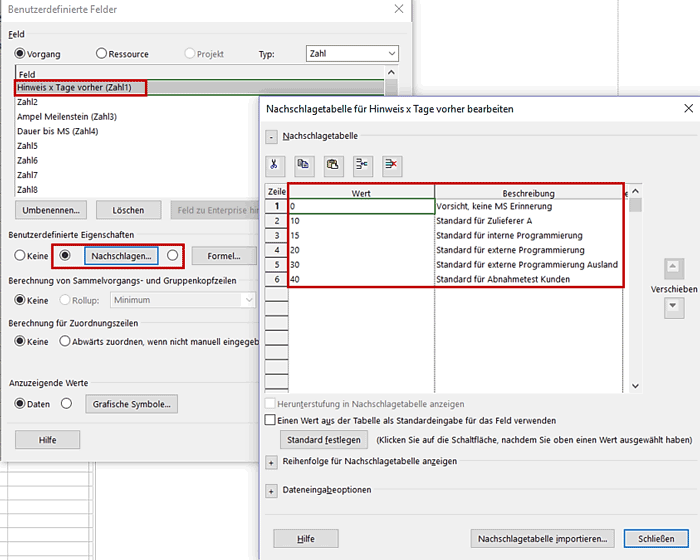The height and width of the screenshot is (560, 700).
Task: Open the Typ dropdown showing Zahl
Action: coord(339,53)
